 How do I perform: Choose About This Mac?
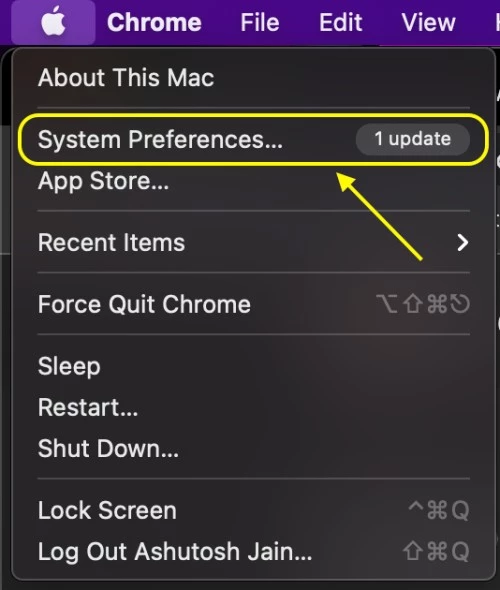pyautogui.click(x=254, y=78)
